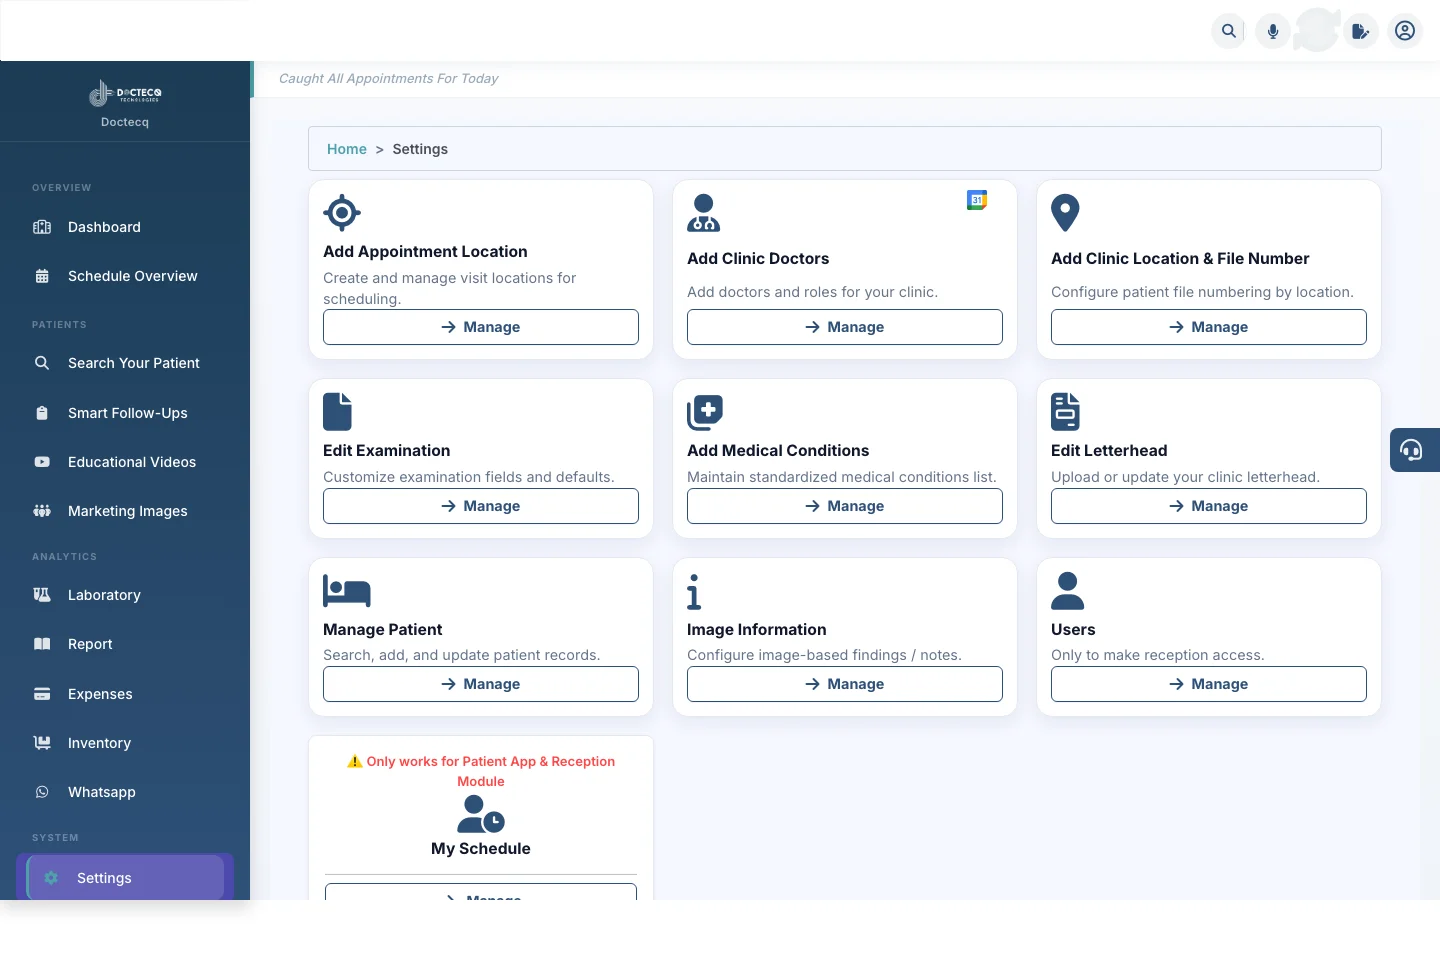
Task: Click the WhatsApp logo icon in sidebar
Action: (x=42, y=792)
